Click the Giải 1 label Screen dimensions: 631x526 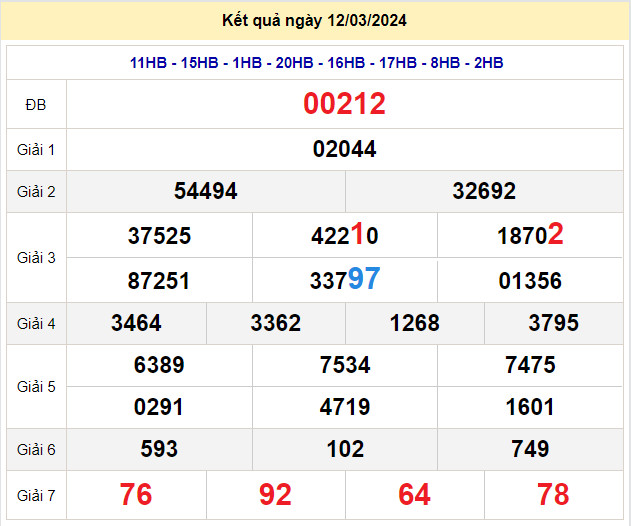(x=36, y=150)
